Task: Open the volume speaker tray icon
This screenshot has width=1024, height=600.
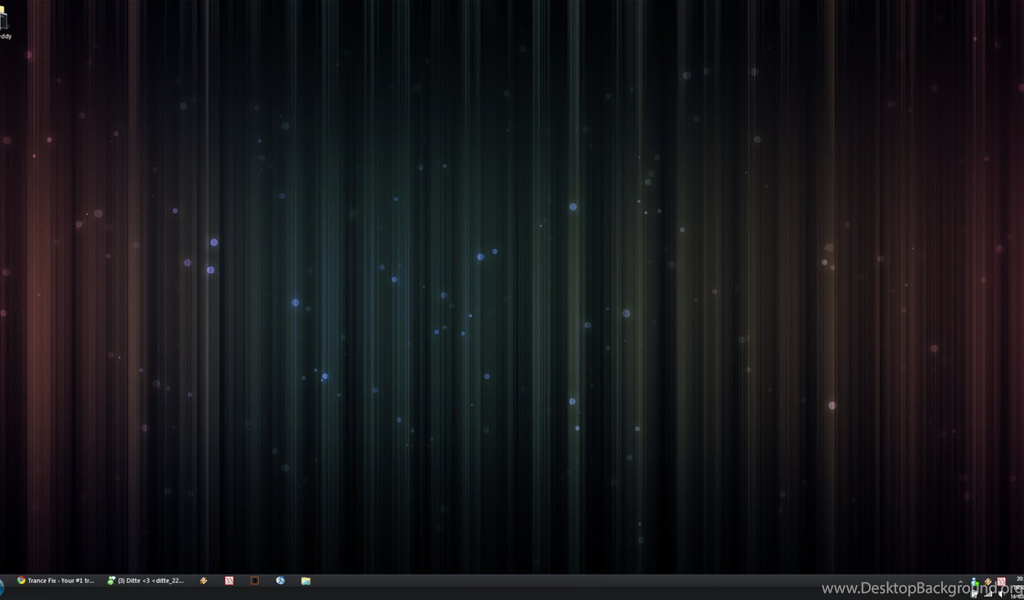Action: (x=1001, y=595)
